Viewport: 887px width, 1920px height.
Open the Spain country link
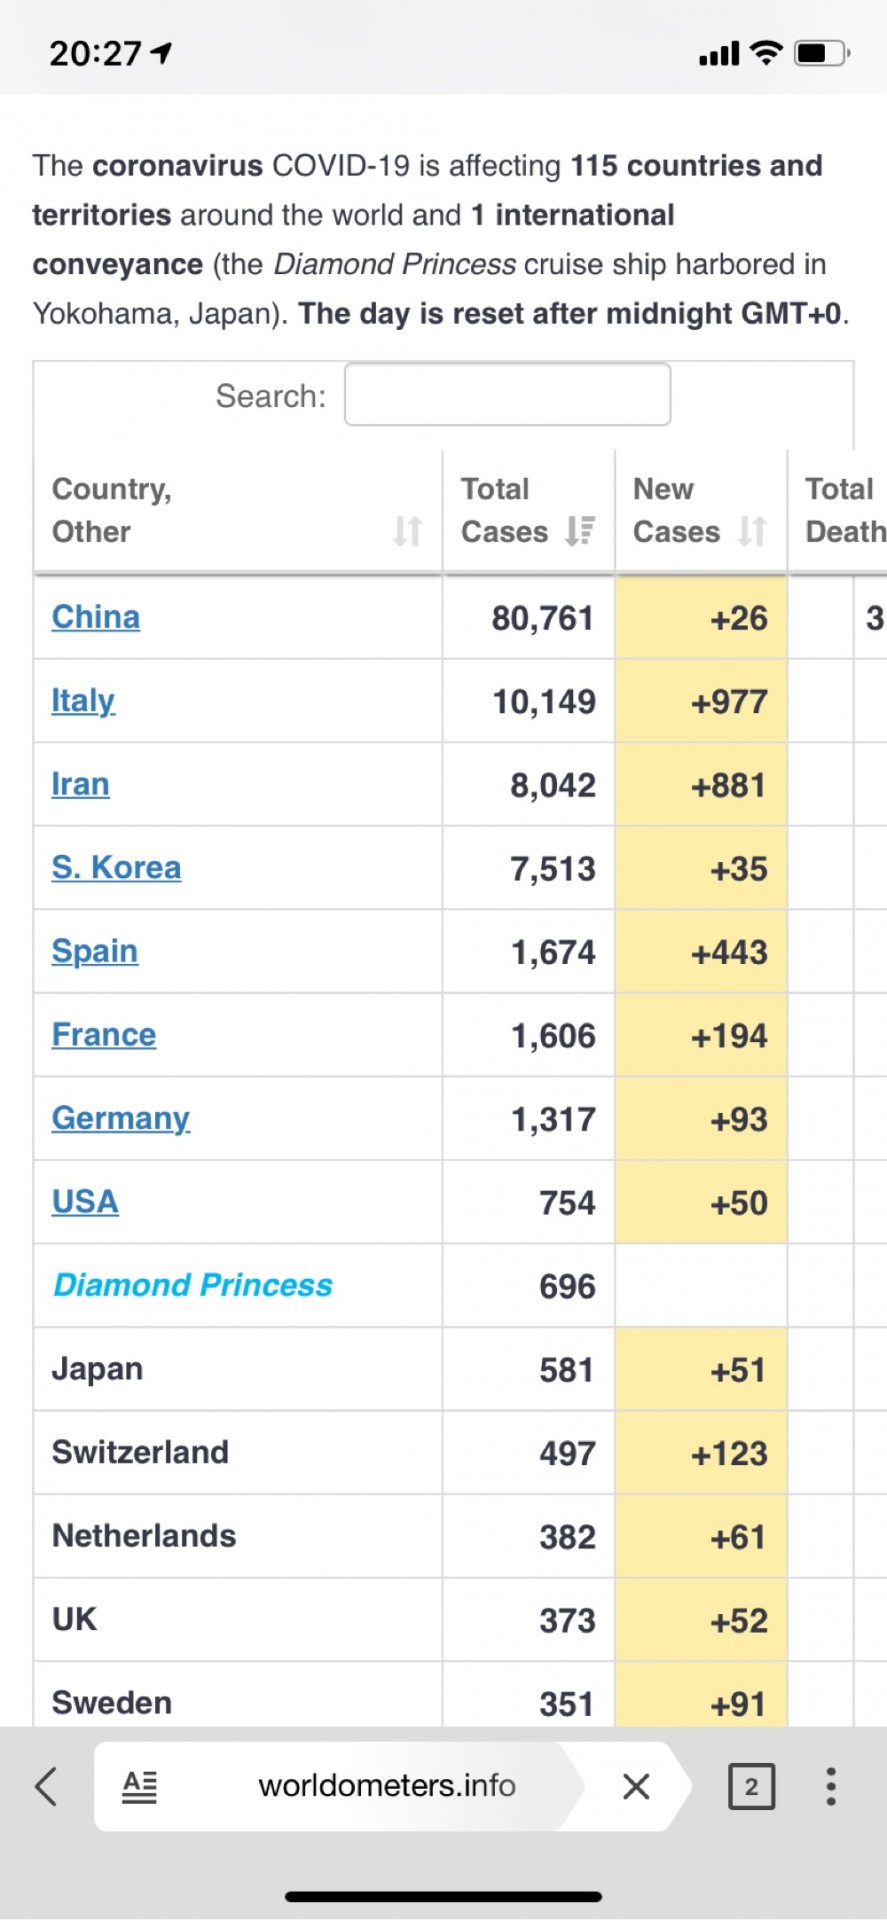(95, 952)
